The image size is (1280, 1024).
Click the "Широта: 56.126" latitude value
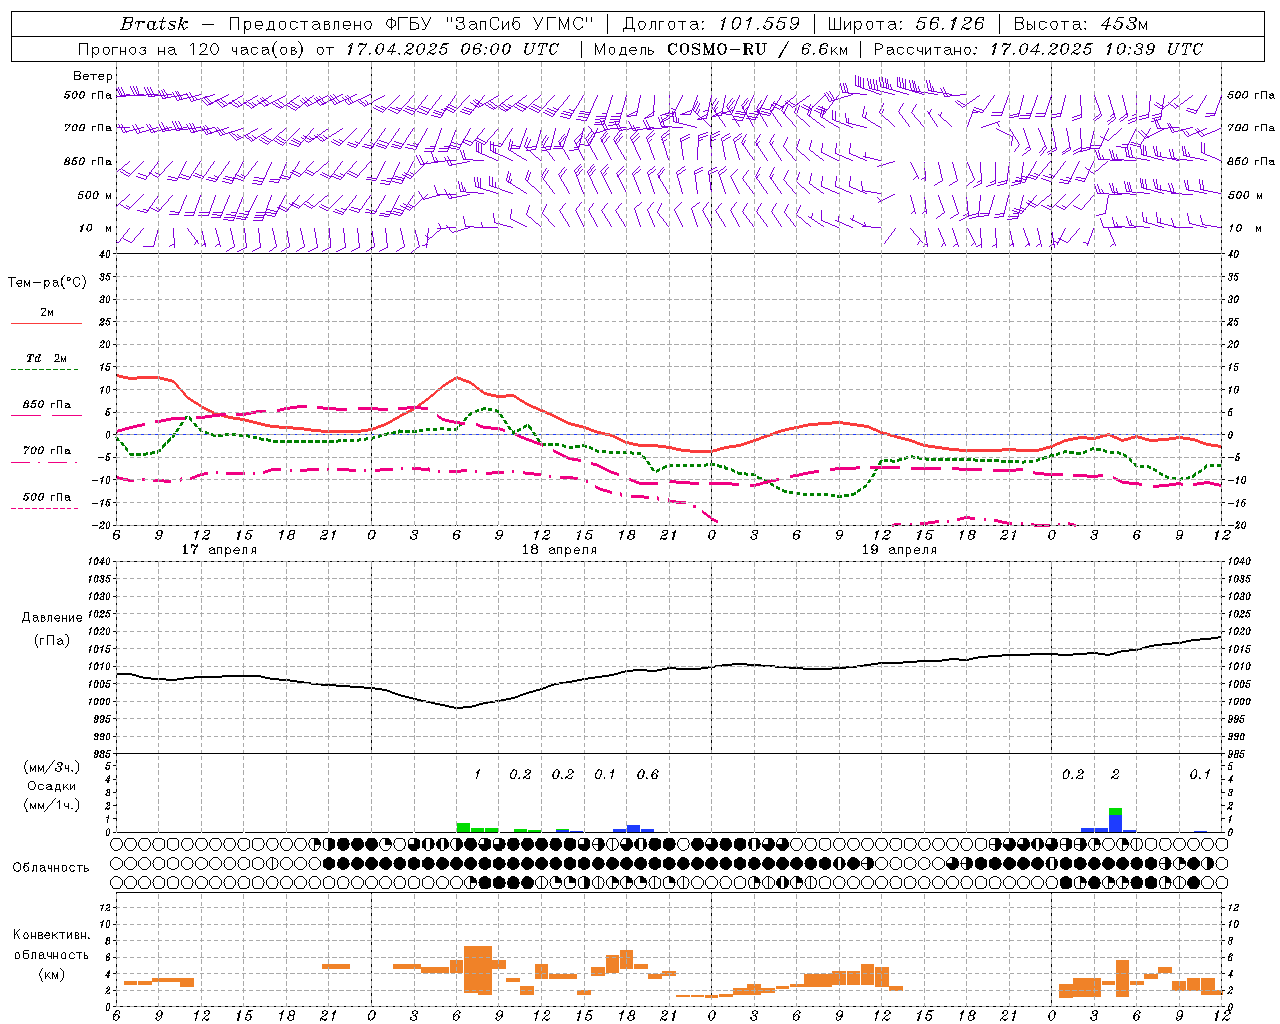906,24
